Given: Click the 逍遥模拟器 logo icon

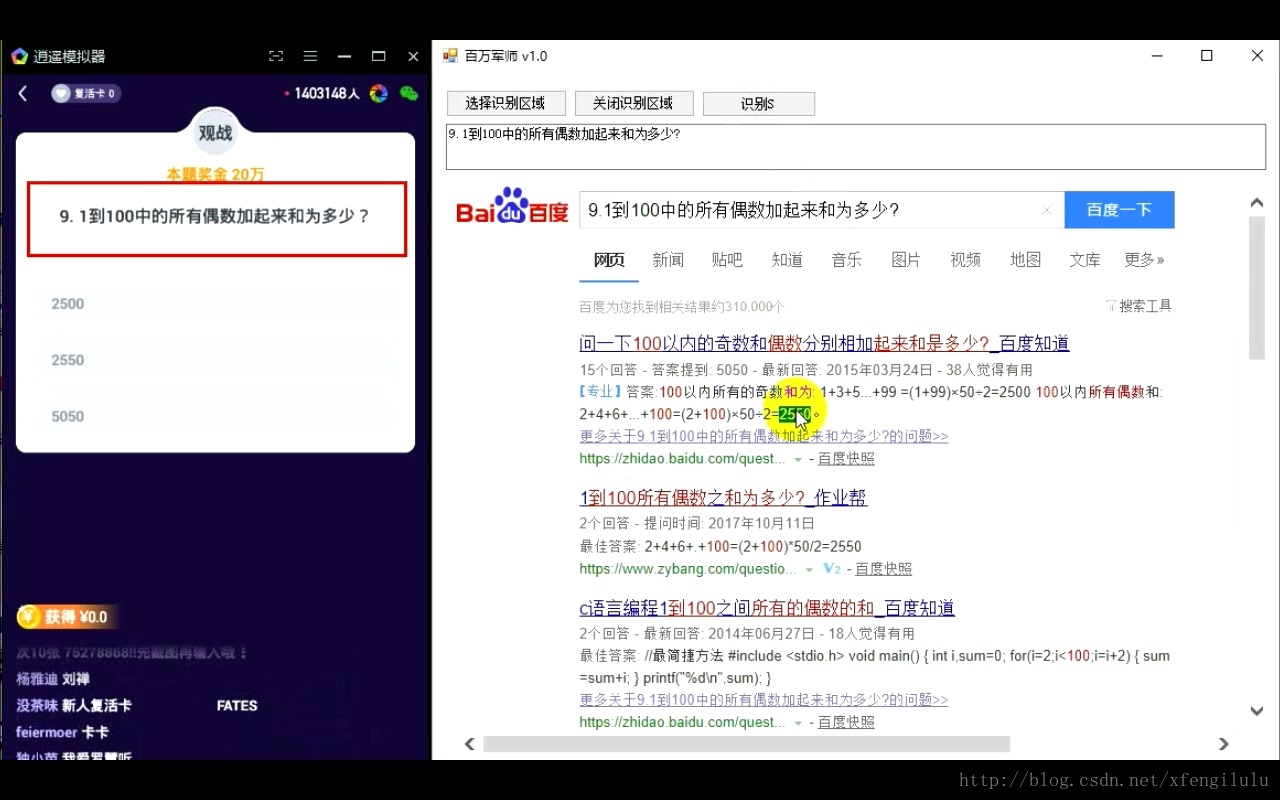Looking at the screenshot, I should point(20,56).
